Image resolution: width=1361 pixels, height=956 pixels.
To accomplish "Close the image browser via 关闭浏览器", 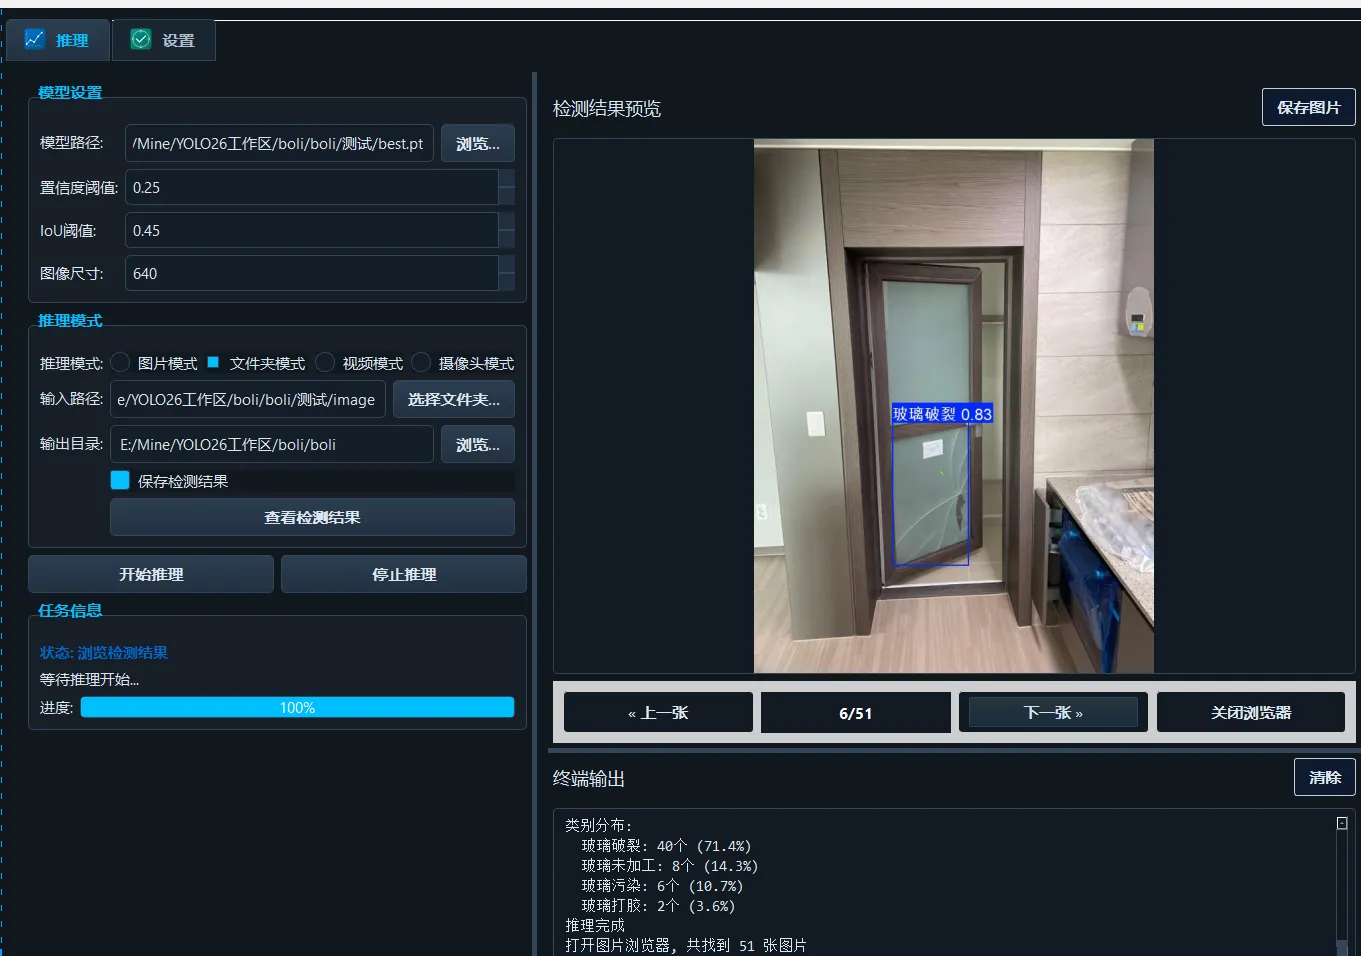I will coord(1250,712).
